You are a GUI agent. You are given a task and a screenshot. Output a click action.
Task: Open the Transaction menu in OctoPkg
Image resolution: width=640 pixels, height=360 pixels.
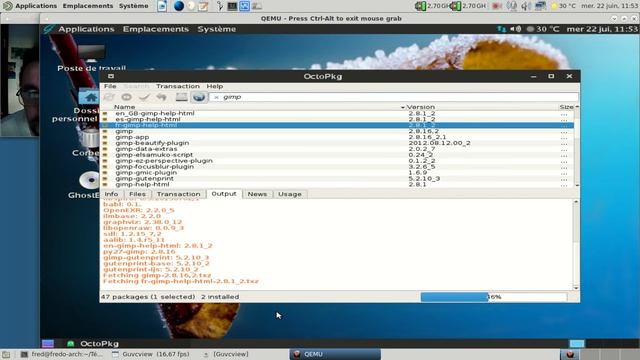pyautogui.click(x=178, y=86)
